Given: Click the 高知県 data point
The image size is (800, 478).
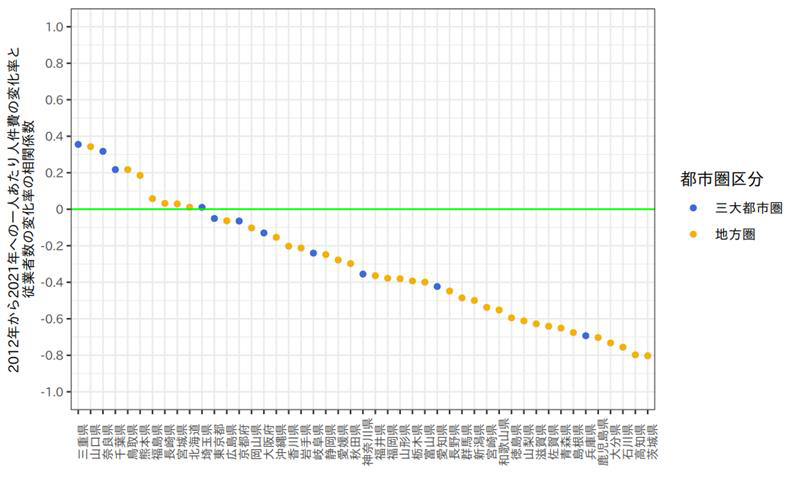Looking at the screenshot, I should pos(636,354).
